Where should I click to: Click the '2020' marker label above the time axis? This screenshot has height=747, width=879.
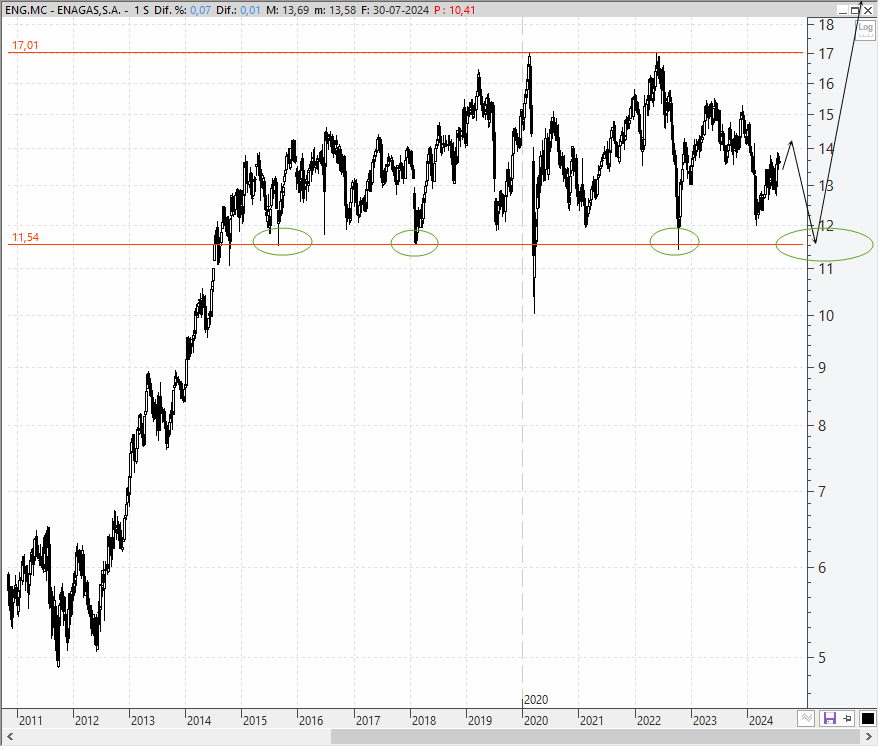(536, 700)
